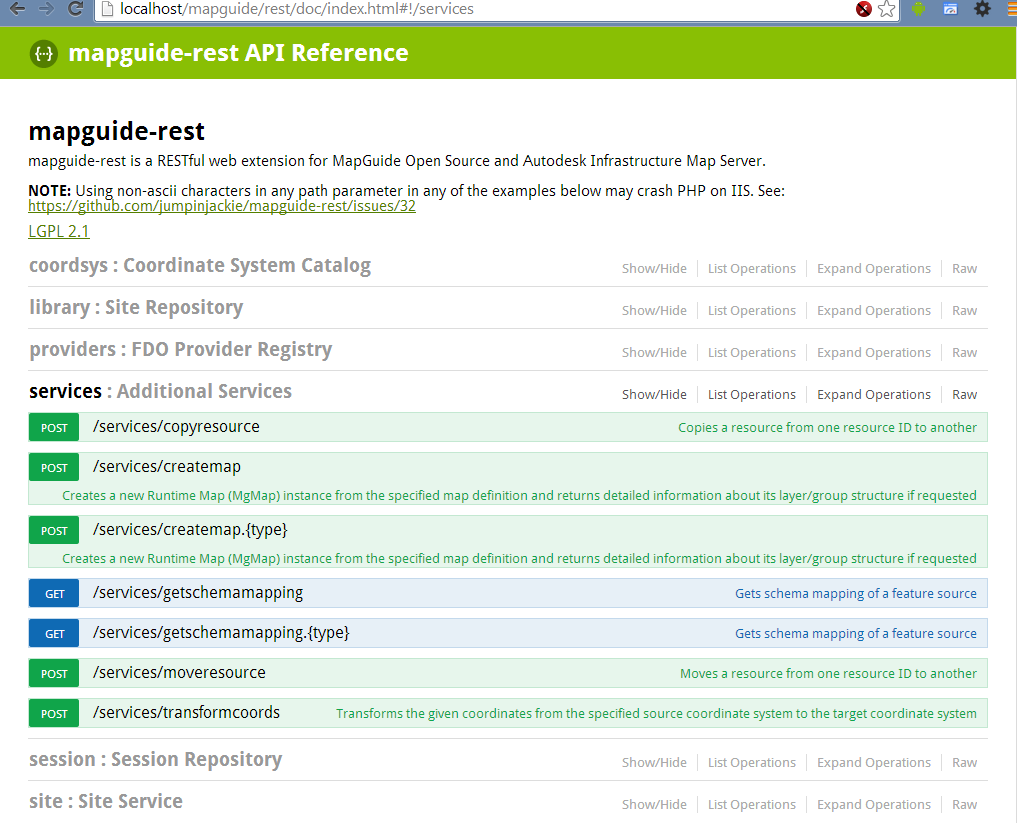
Task: Click Show/Hide for coordsys row
Action: 654,268
